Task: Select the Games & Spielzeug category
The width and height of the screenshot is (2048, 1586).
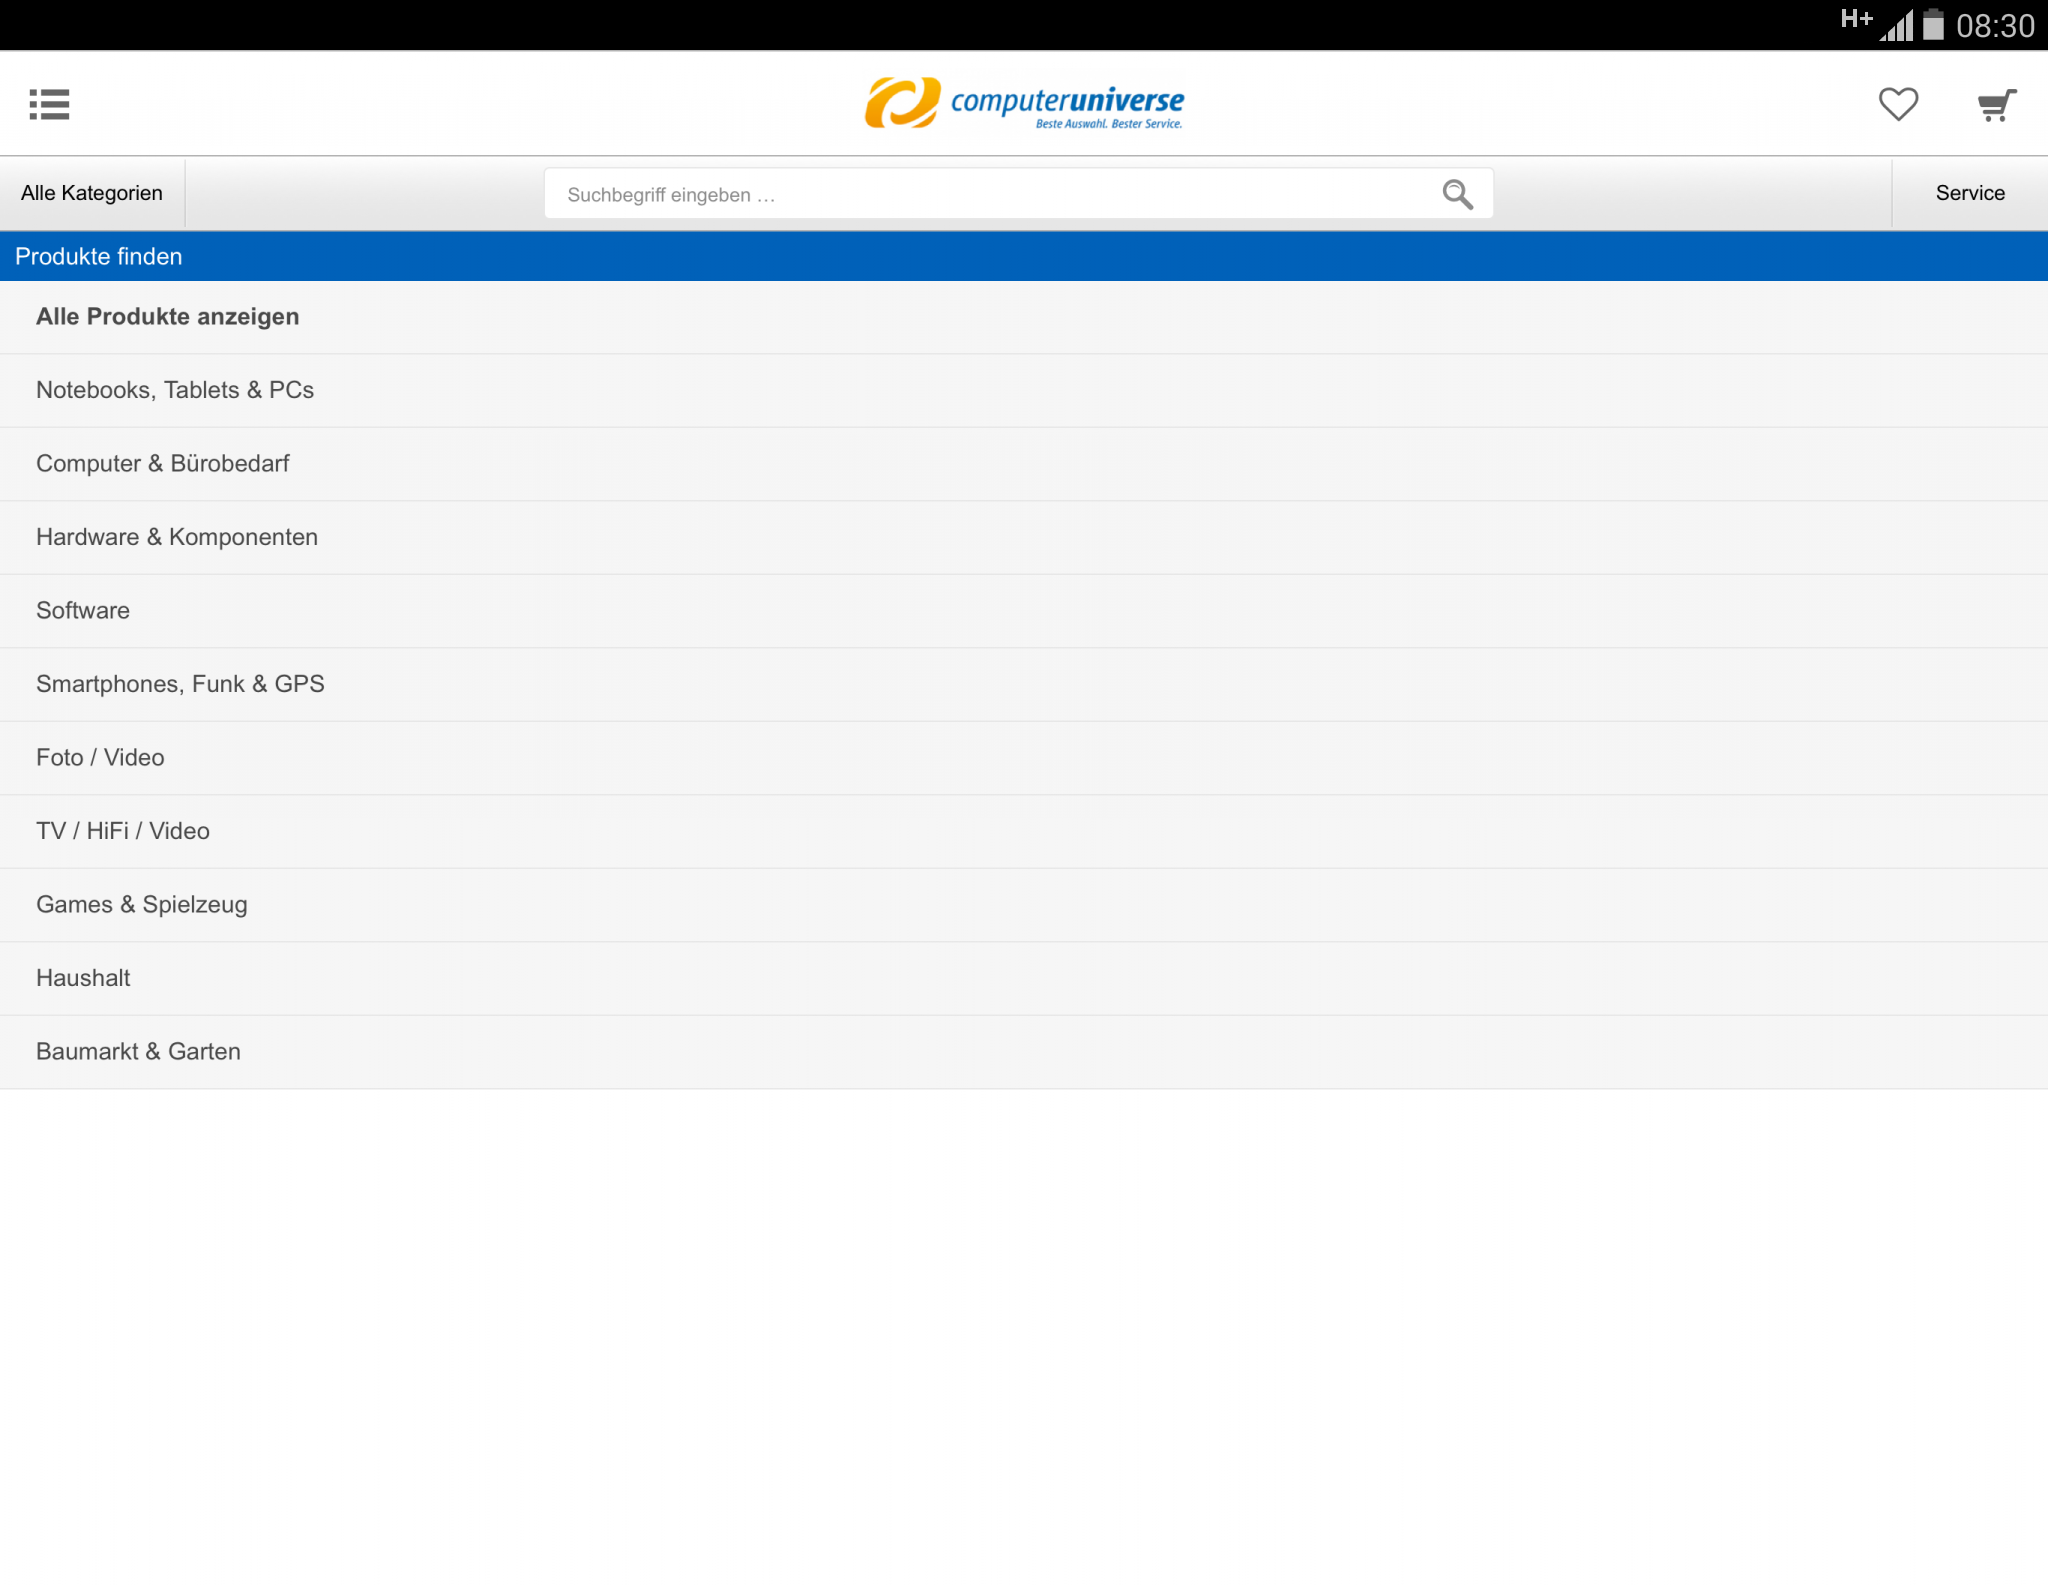Action: [142, 905]
